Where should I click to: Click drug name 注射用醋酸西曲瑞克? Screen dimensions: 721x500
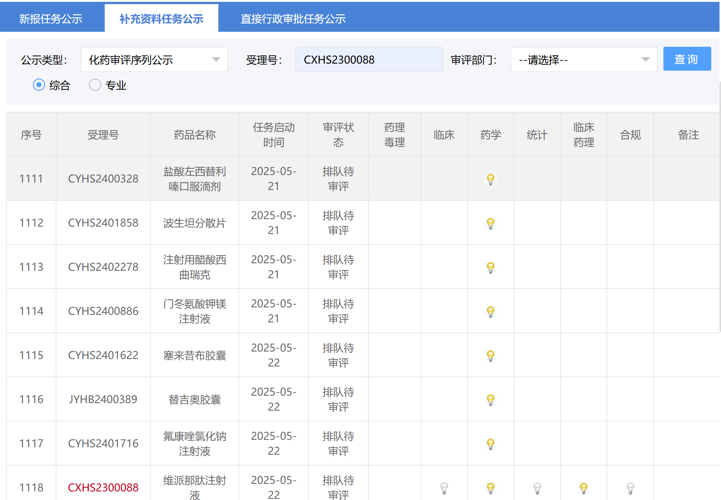click(195, 267)
